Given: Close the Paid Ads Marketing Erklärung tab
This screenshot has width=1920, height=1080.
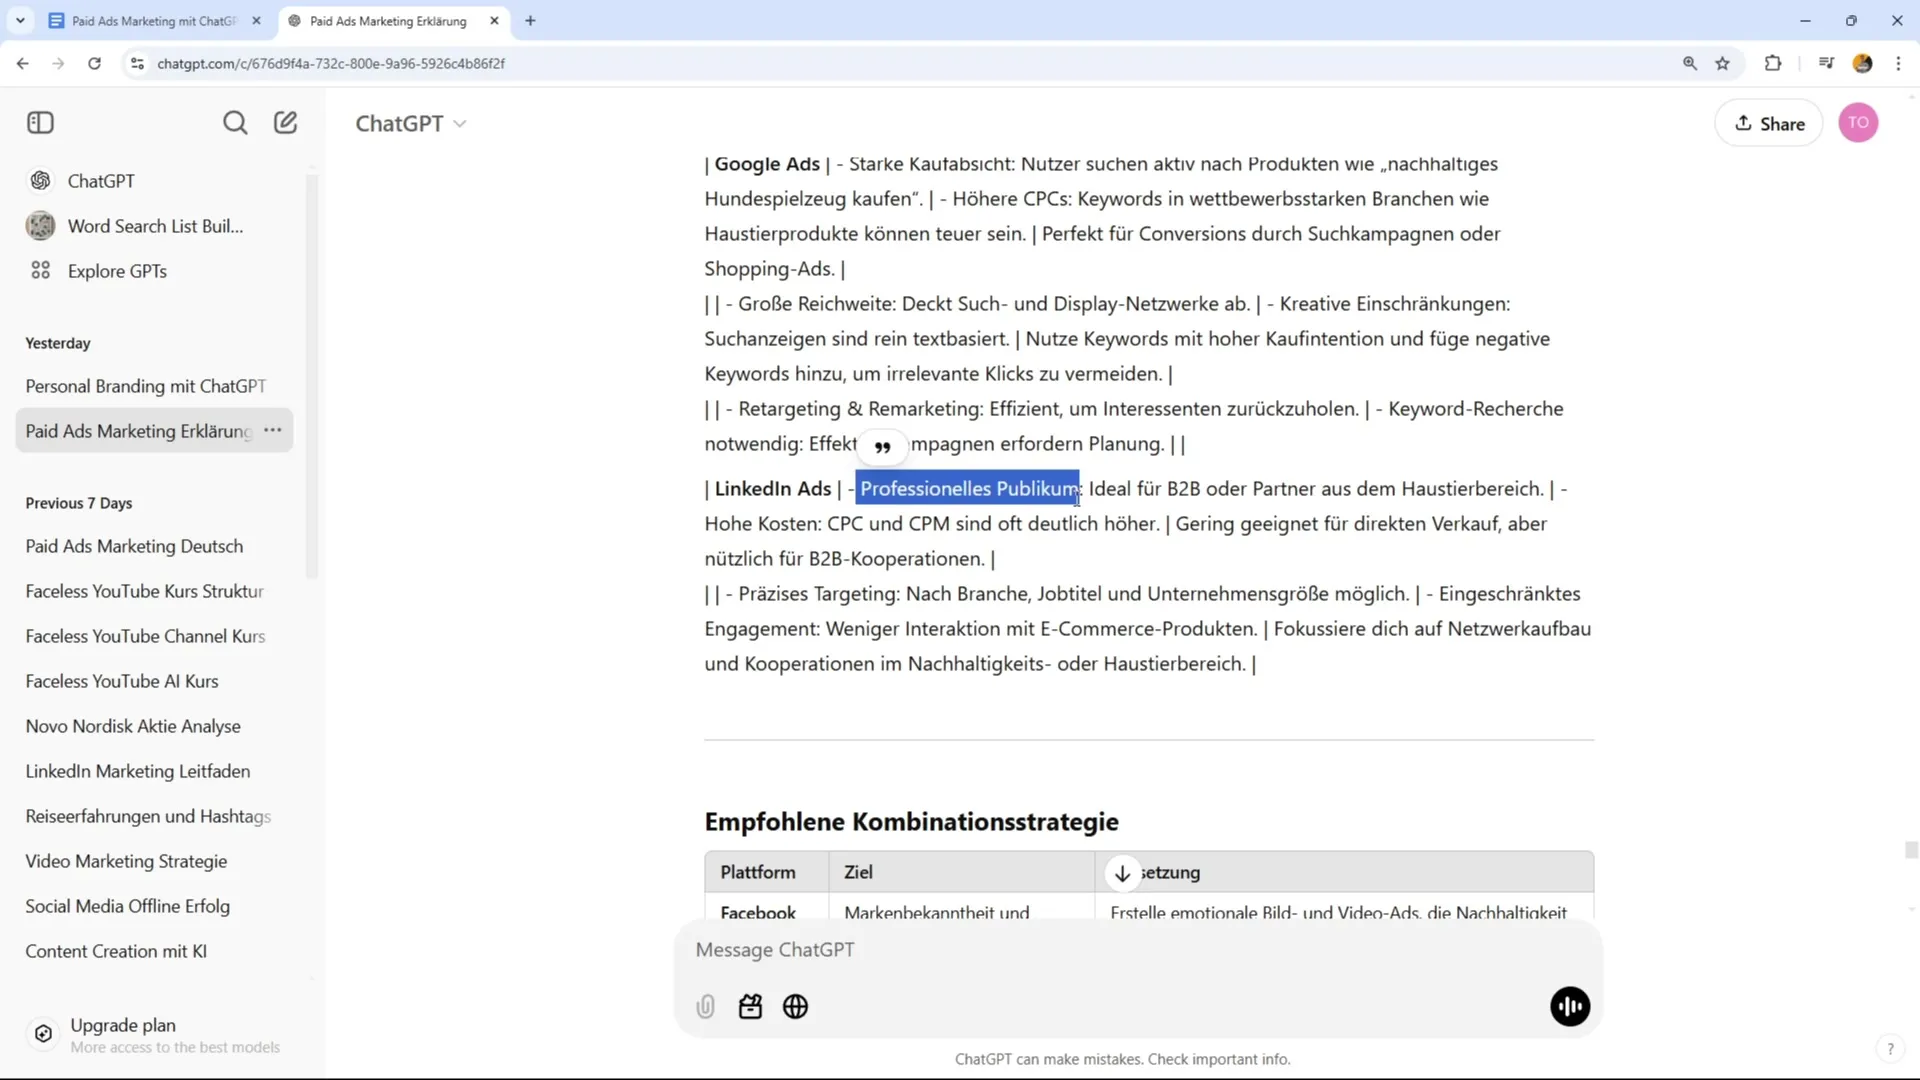Looking at the screenshot, I should pyautogui.click(x=494, y=20).
